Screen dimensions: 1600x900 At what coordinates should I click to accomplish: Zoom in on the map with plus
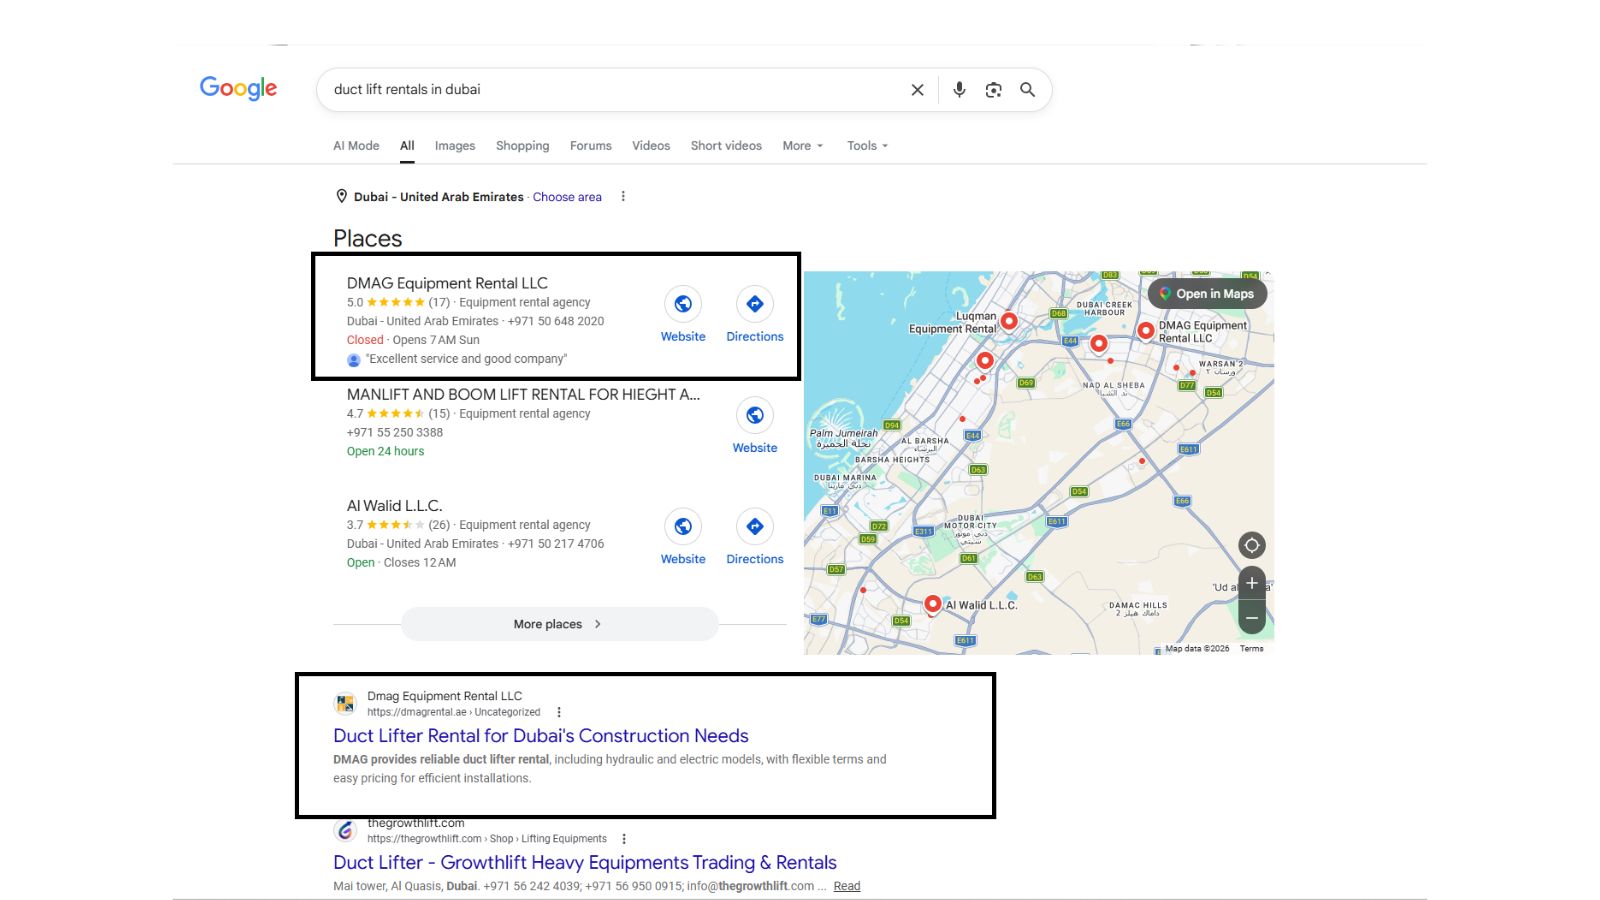[x=1252, y=583]
